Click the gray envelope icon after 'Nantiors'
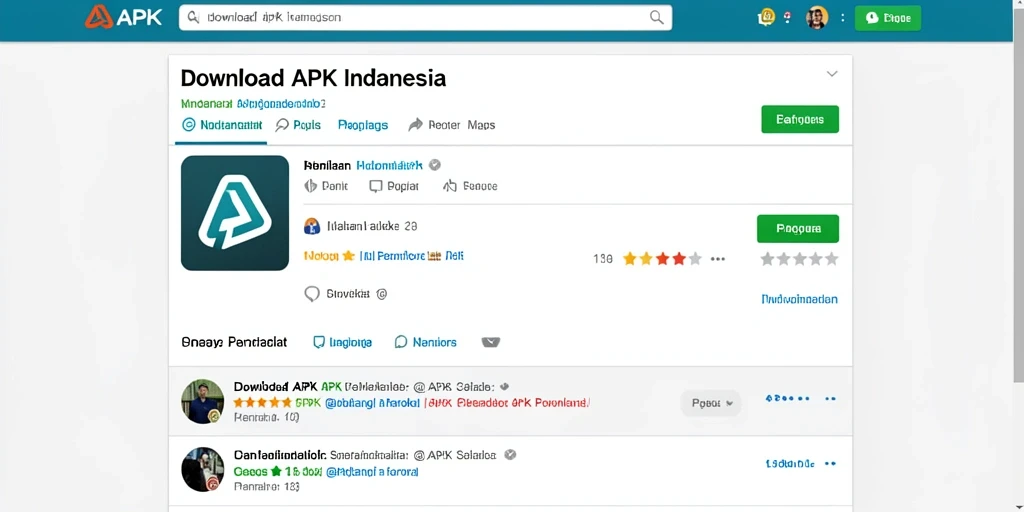This screenshot has height=512, width=1024. click(490, 342)
